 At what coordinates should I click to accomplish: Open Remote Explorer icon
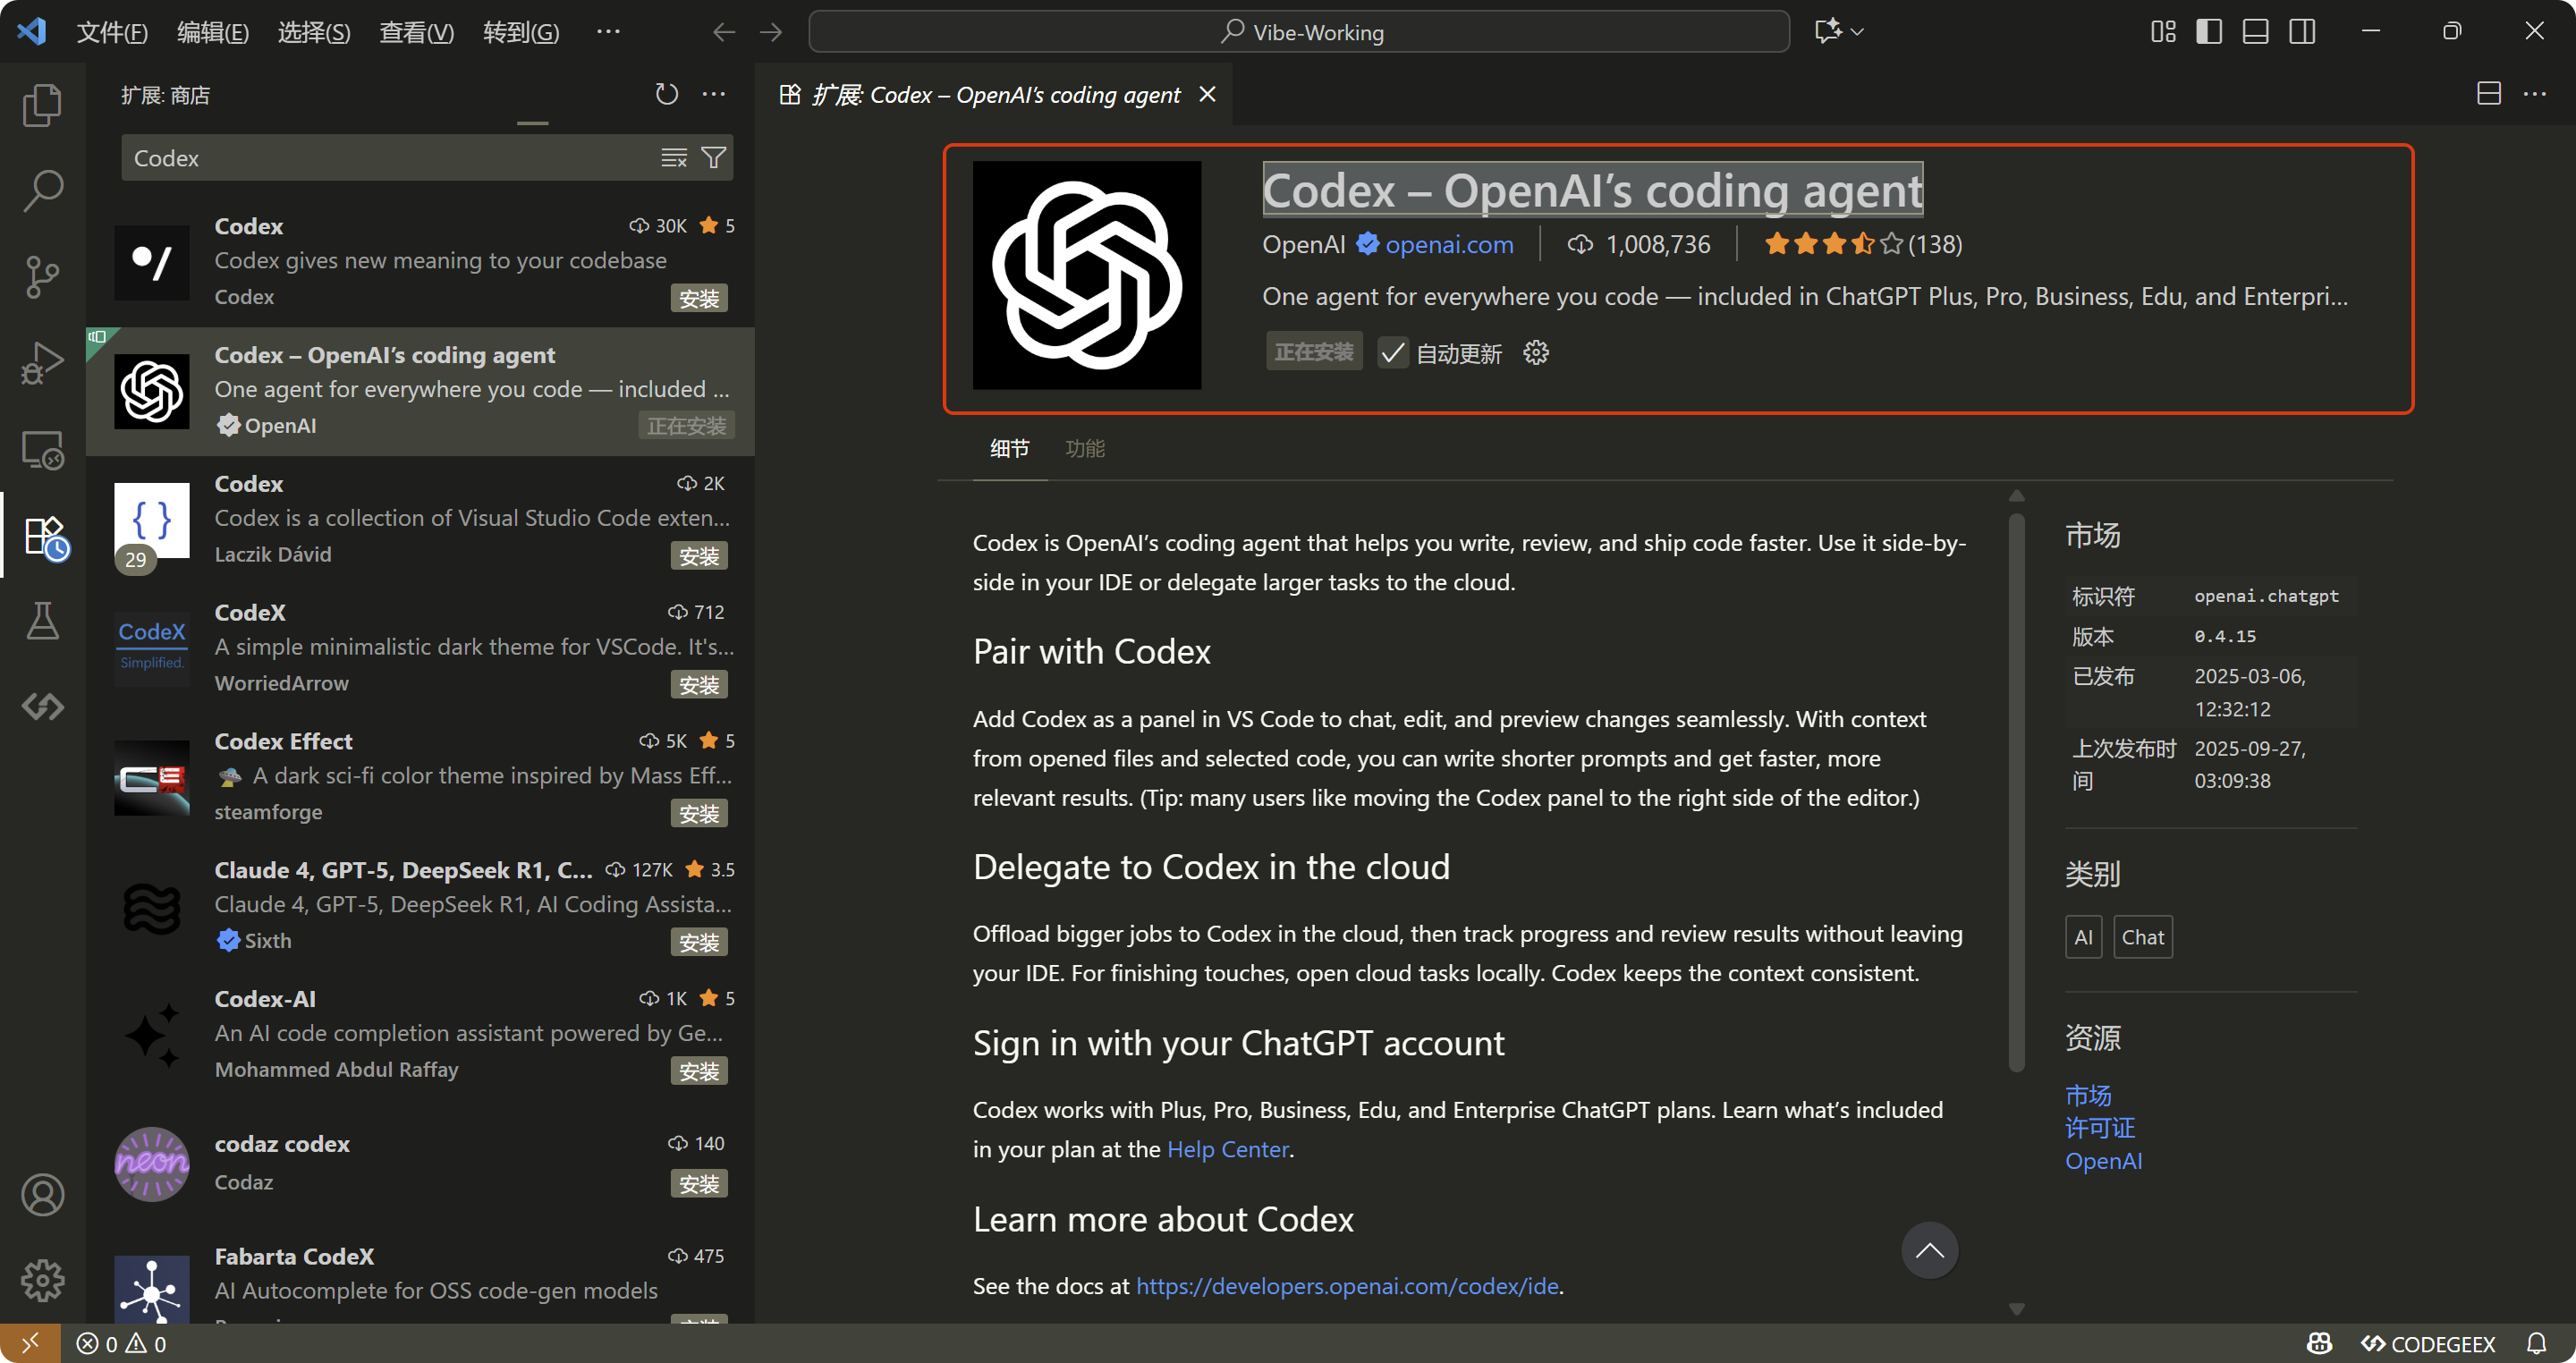pos(42,450)
